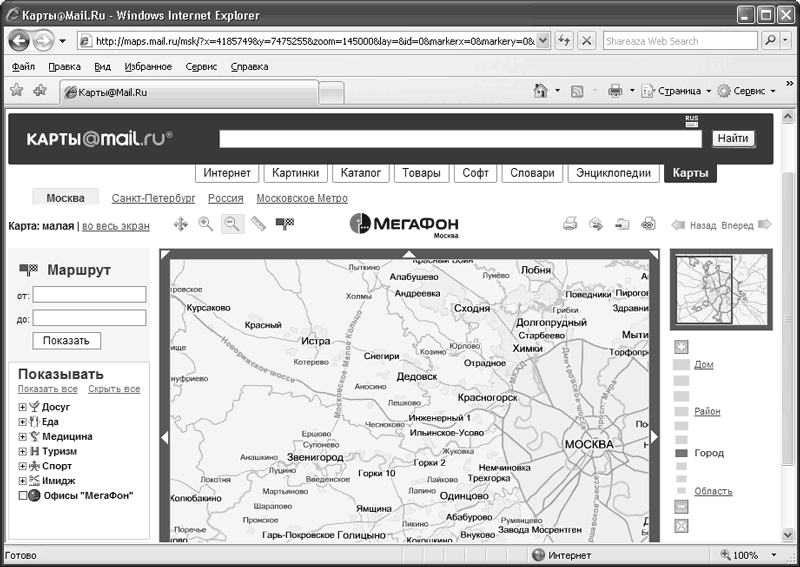Open the во весь экран link
This screenshot has height=567, width=800.
pos(116,226)
